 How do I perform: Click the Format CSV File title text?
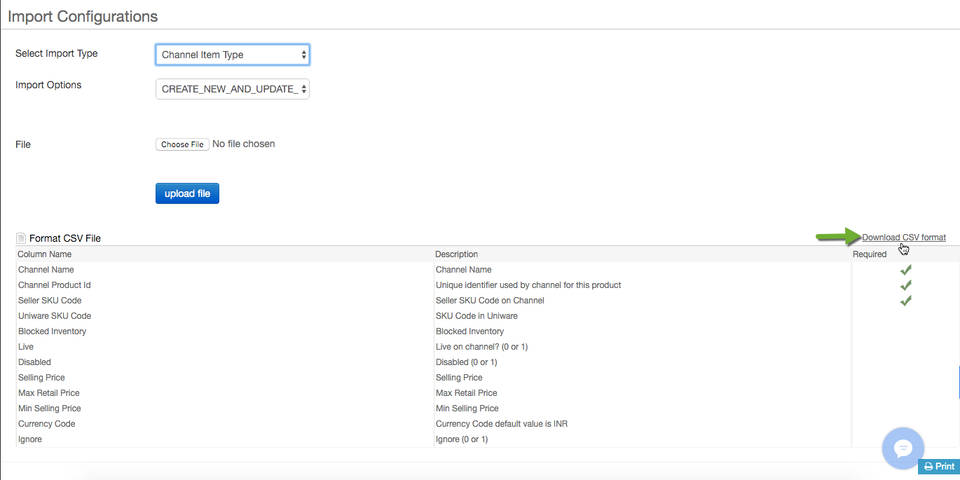pyautogui.click(x=65, y=238)
